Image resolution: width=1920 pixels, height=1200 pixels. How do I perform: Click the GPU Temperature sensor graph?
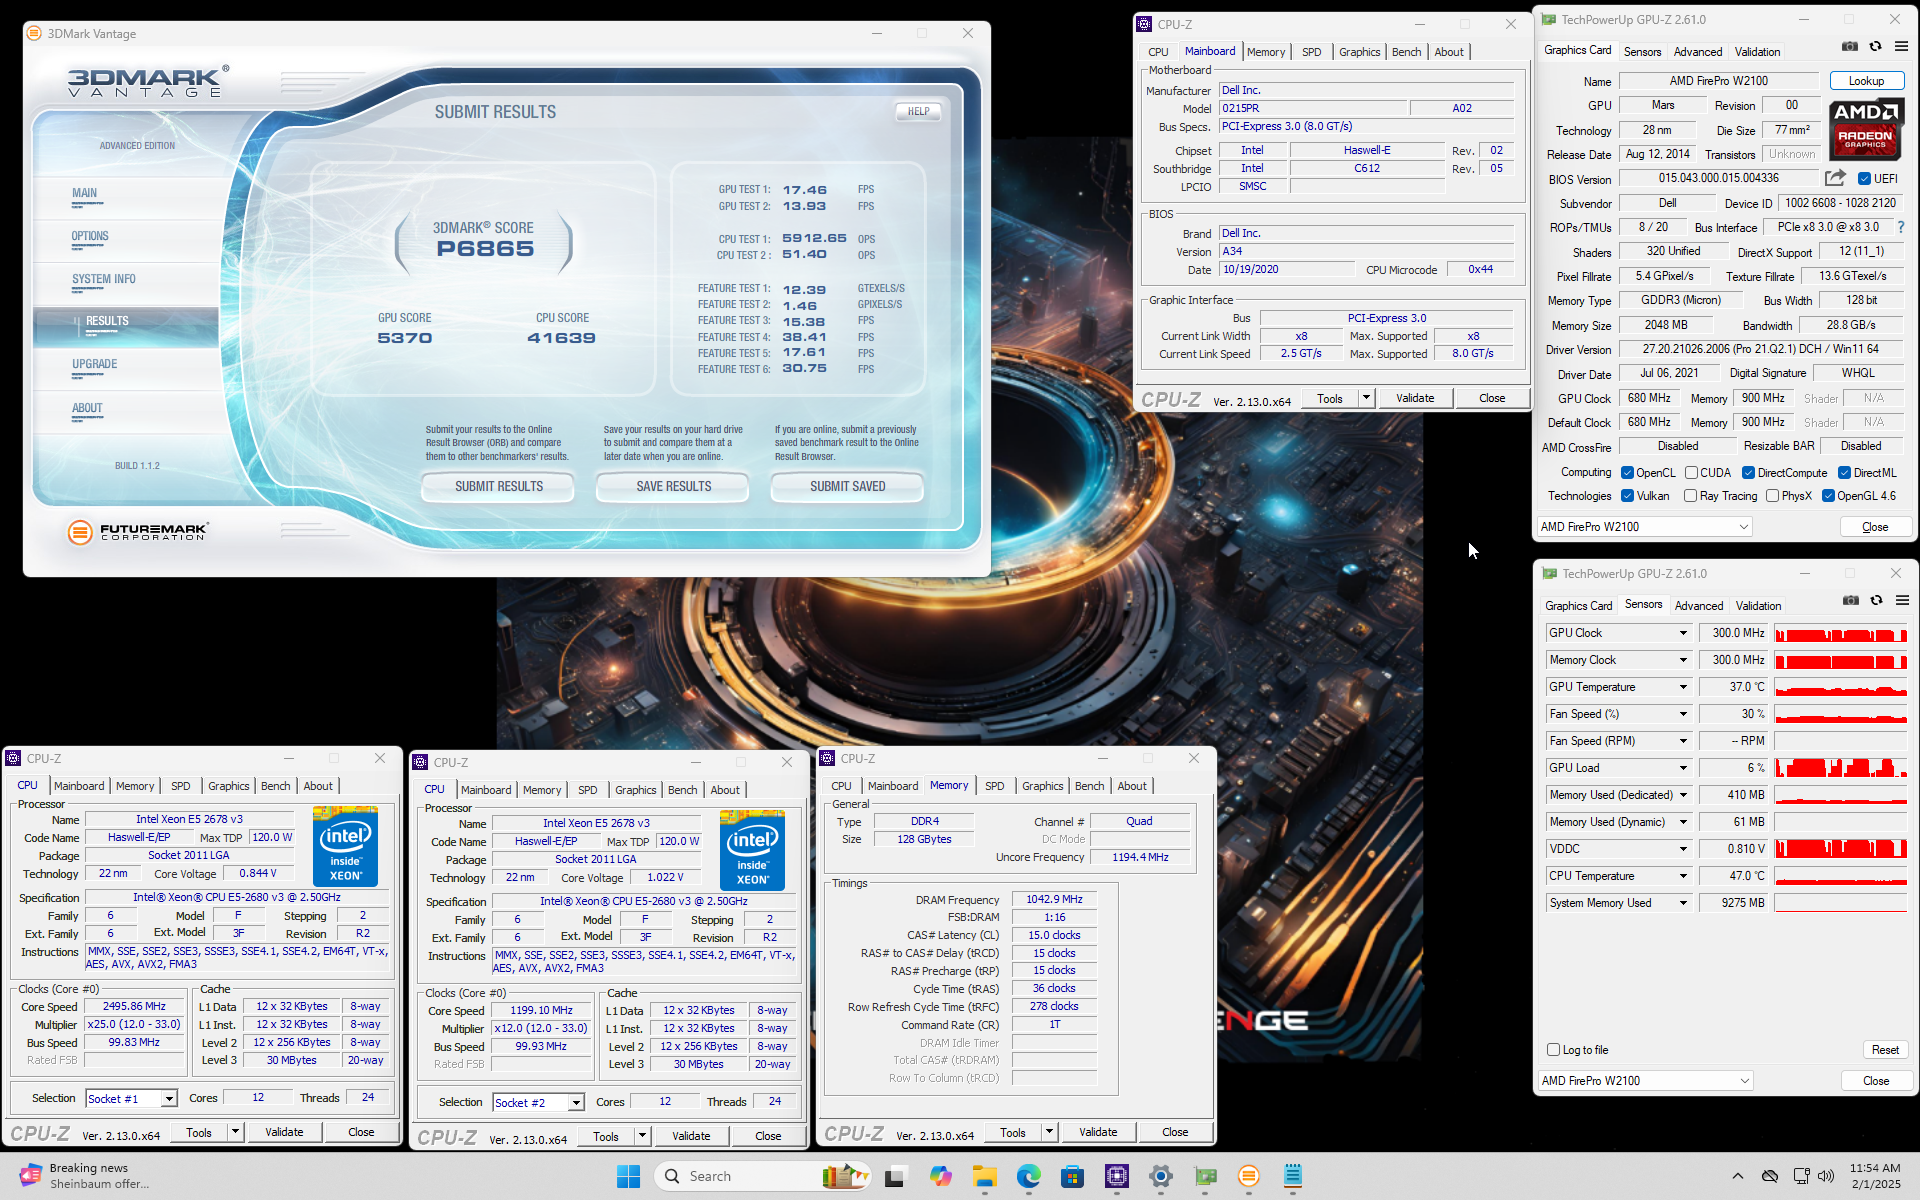point(1841,687)
